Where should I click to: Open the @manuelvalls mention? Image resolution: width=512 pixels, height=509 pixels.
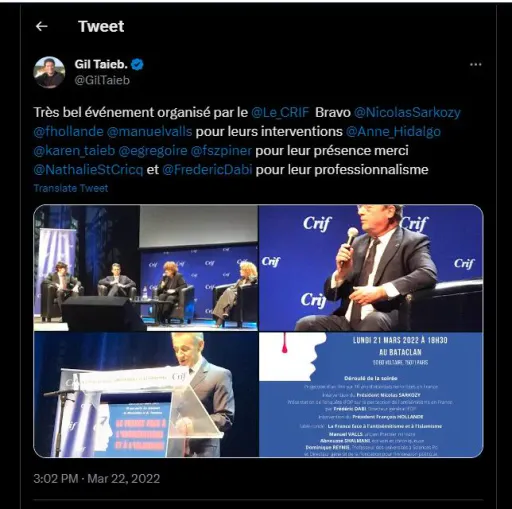[x=149, y=131]
